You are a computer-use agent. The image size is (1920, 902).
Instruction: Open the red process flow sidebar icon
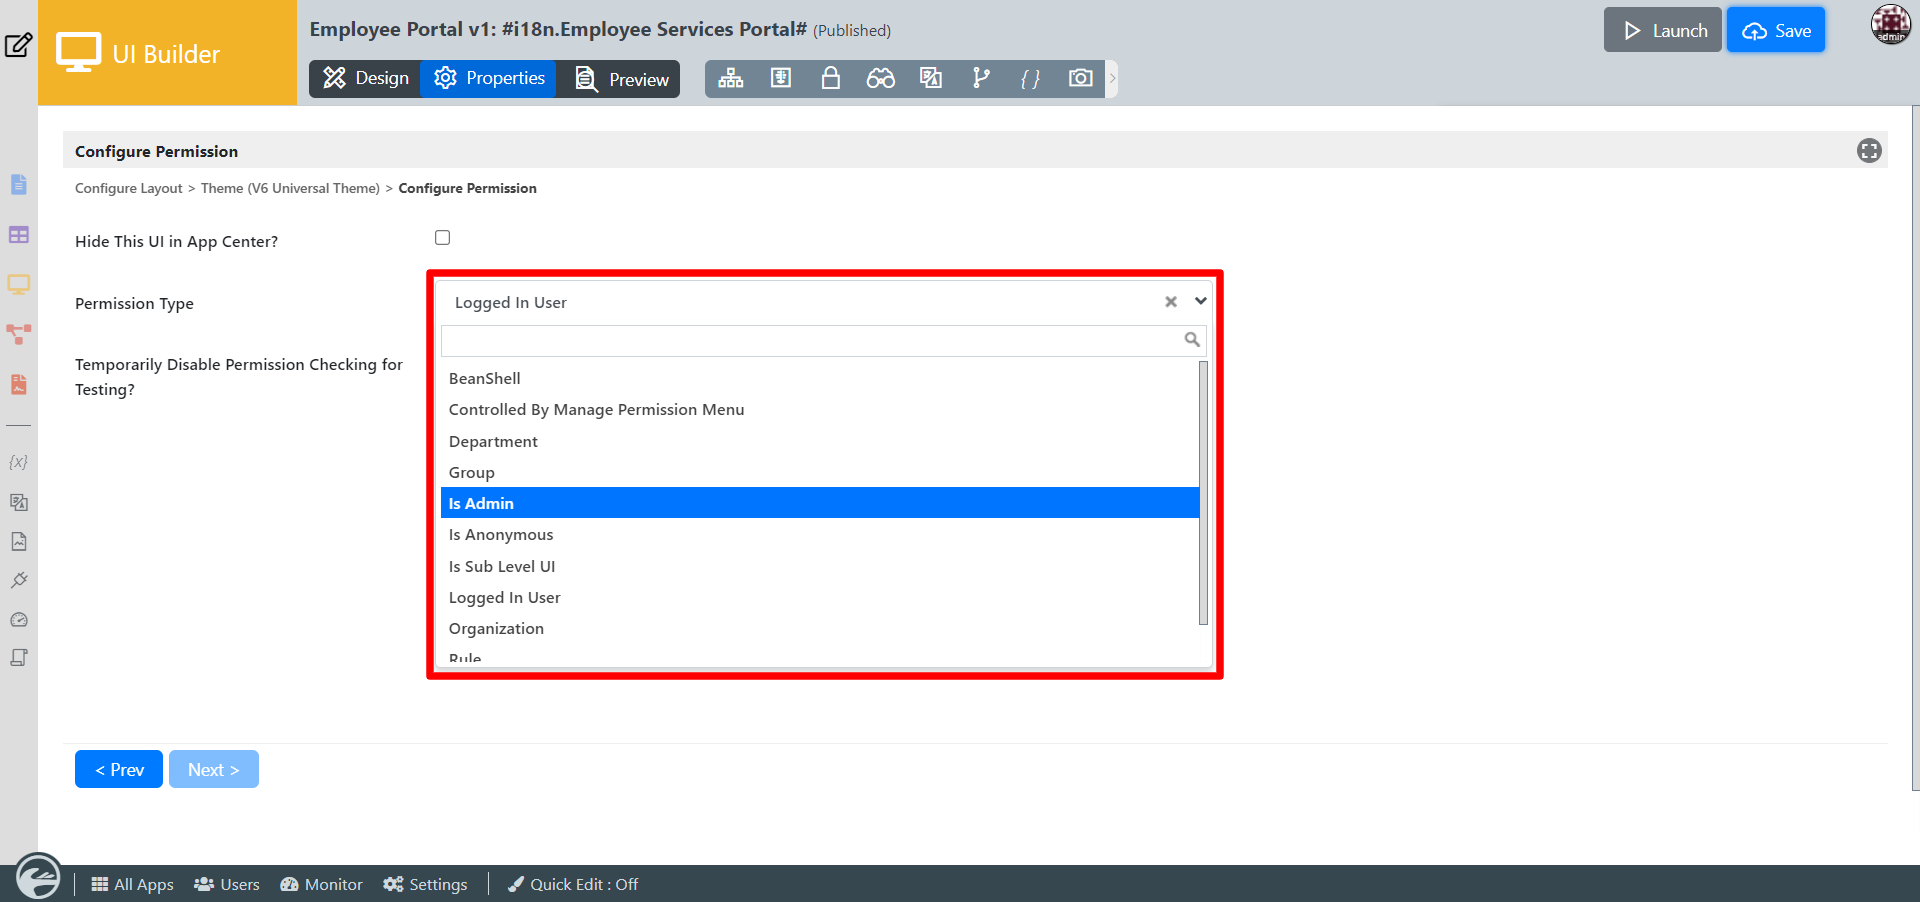tap(19, 334)
